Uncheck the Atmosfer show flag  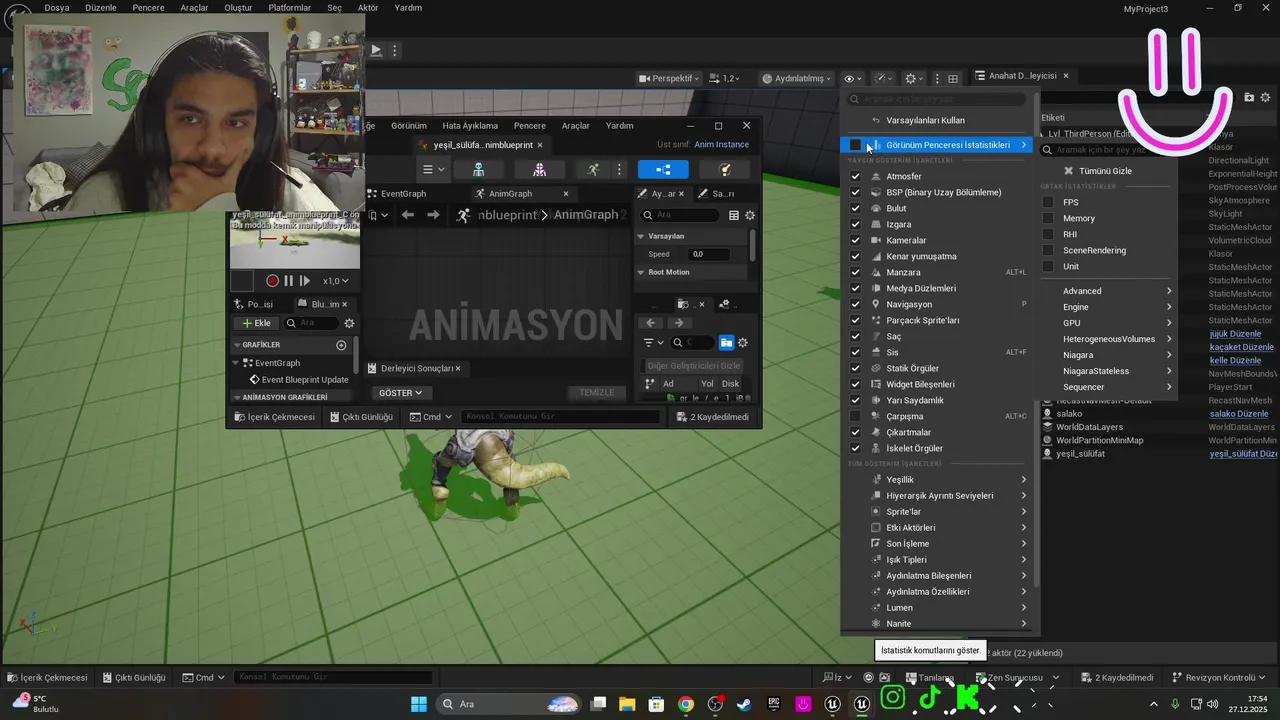[x=855, y=176]
